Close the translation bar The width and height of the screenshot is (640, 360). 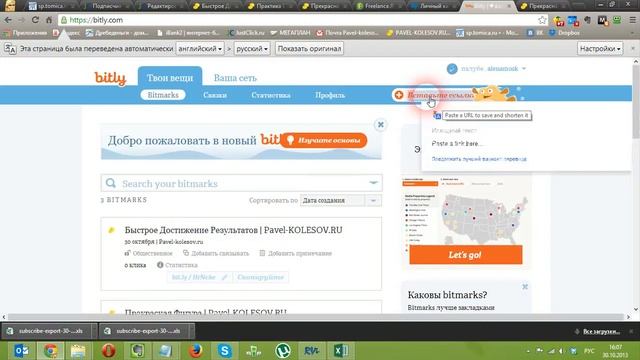pos(633,48)
